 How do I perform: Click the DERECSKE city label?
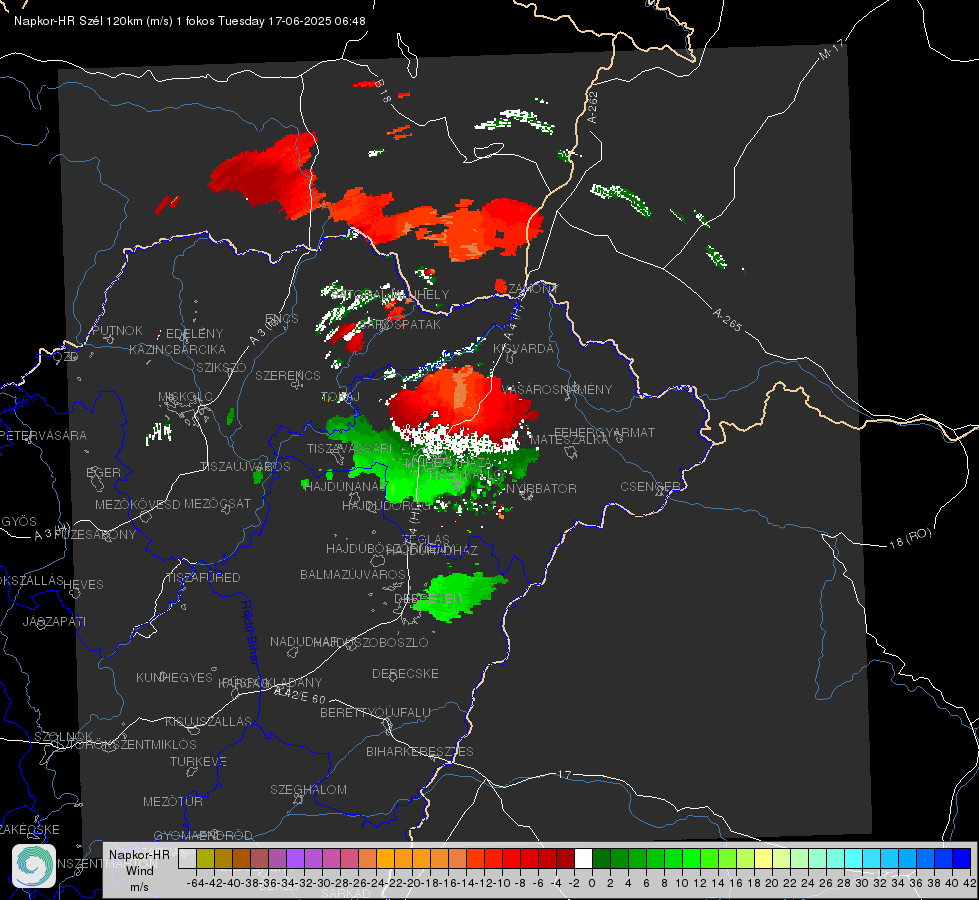[x=405, y=674]
